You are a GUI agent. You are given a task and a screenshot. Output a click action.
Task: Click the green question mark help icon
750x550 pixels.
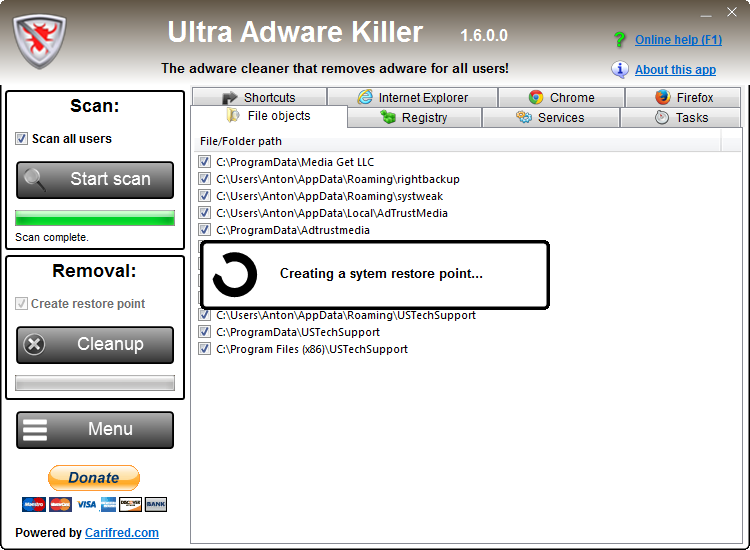(619, 40)
